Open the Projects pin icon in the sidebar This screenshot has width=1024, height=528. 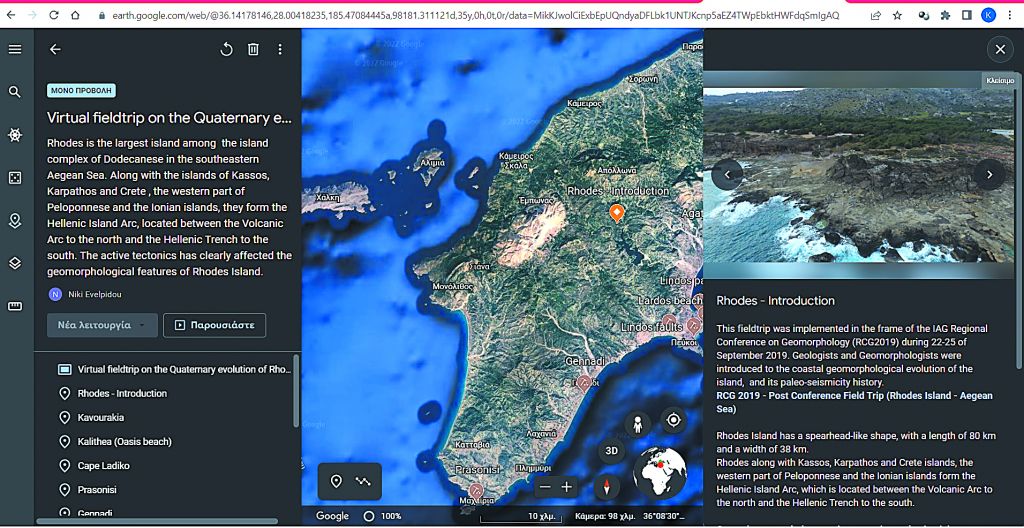(14, 221)
